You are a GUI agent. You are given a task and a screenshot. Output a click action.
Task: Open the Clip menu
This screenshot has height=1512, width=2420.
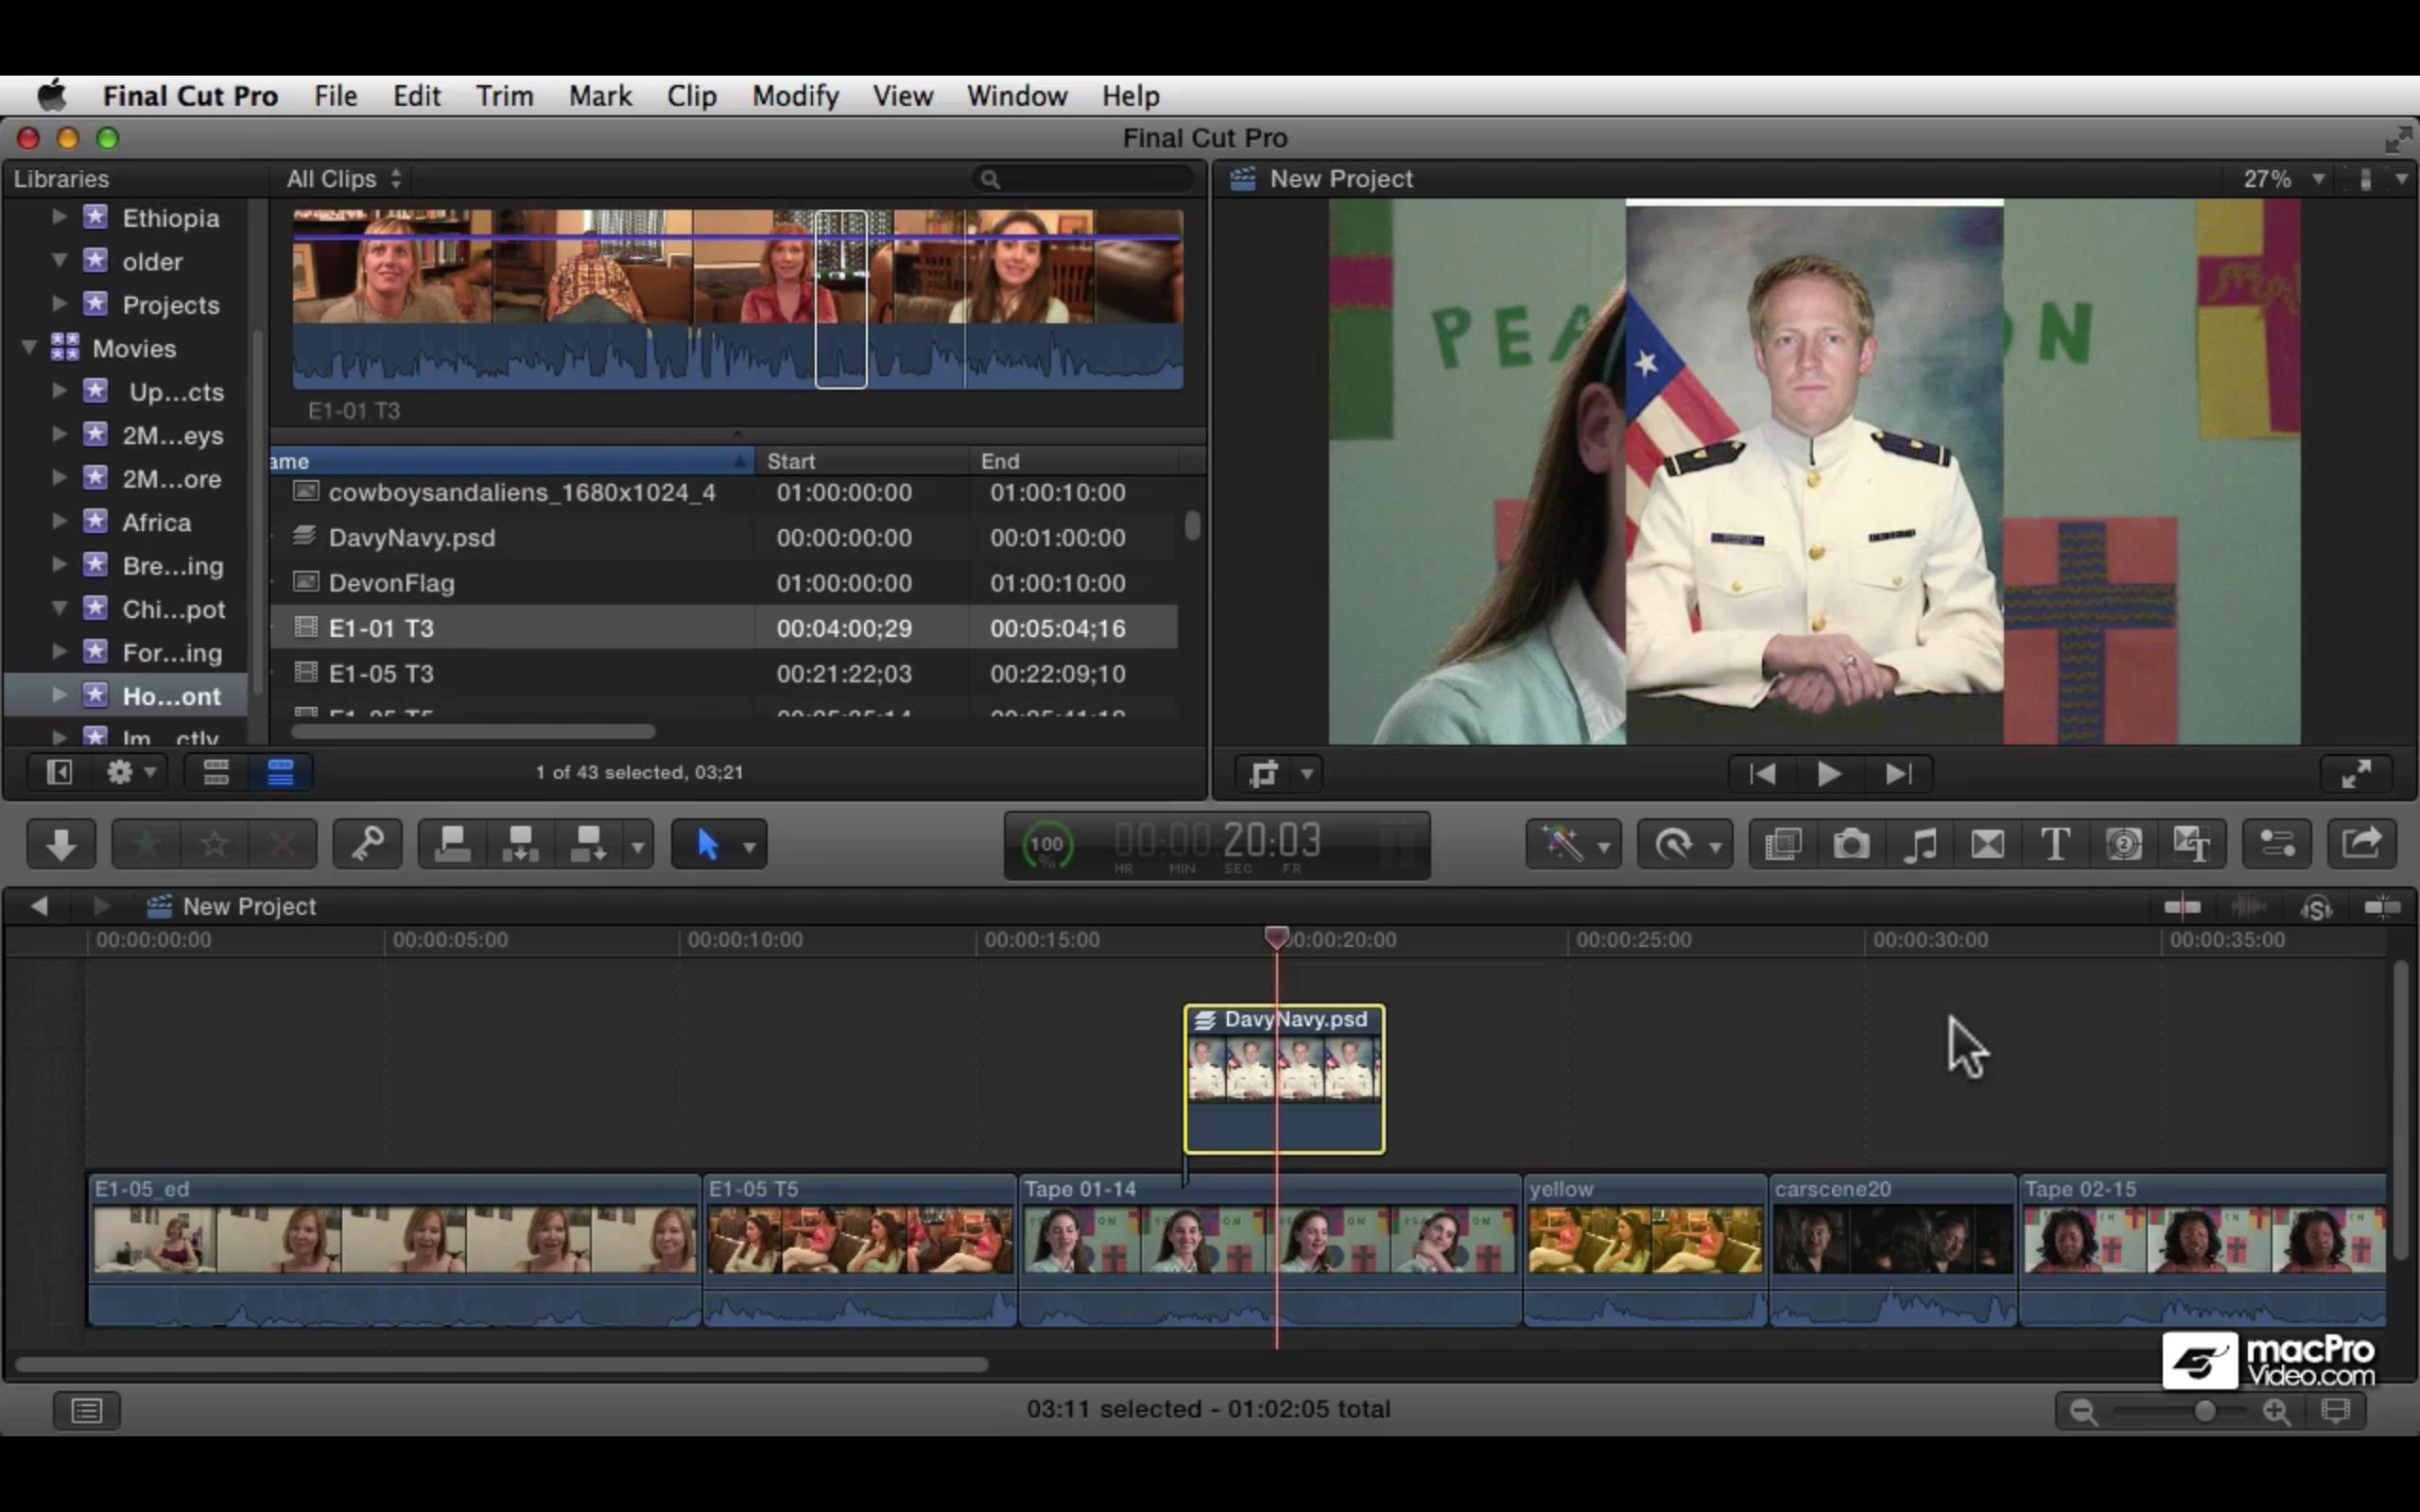pyautogui.click(x=692, y=96)
